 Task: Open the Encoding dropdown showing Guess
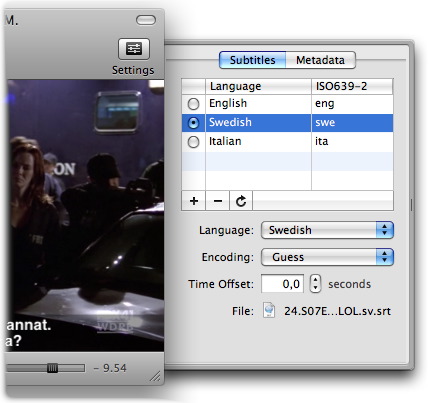(x=327, y=257)
